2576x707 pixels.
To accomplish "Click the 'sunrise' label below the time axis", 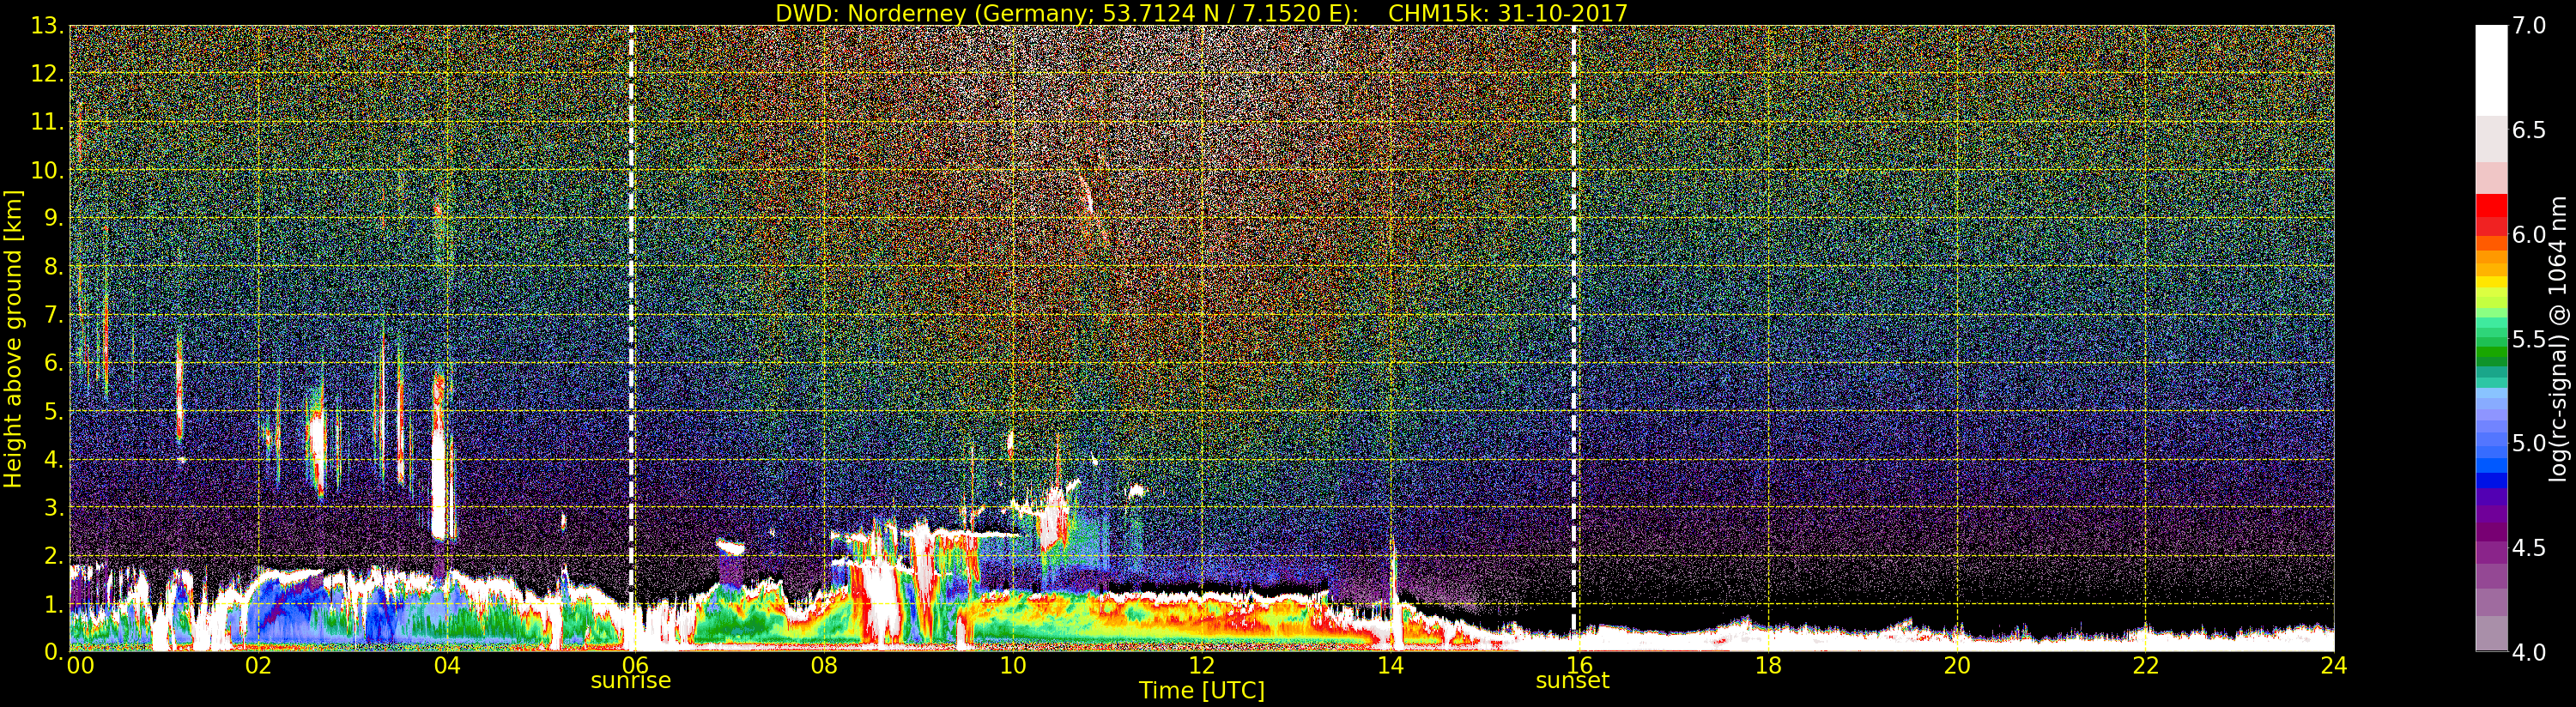I will point(631,681).
